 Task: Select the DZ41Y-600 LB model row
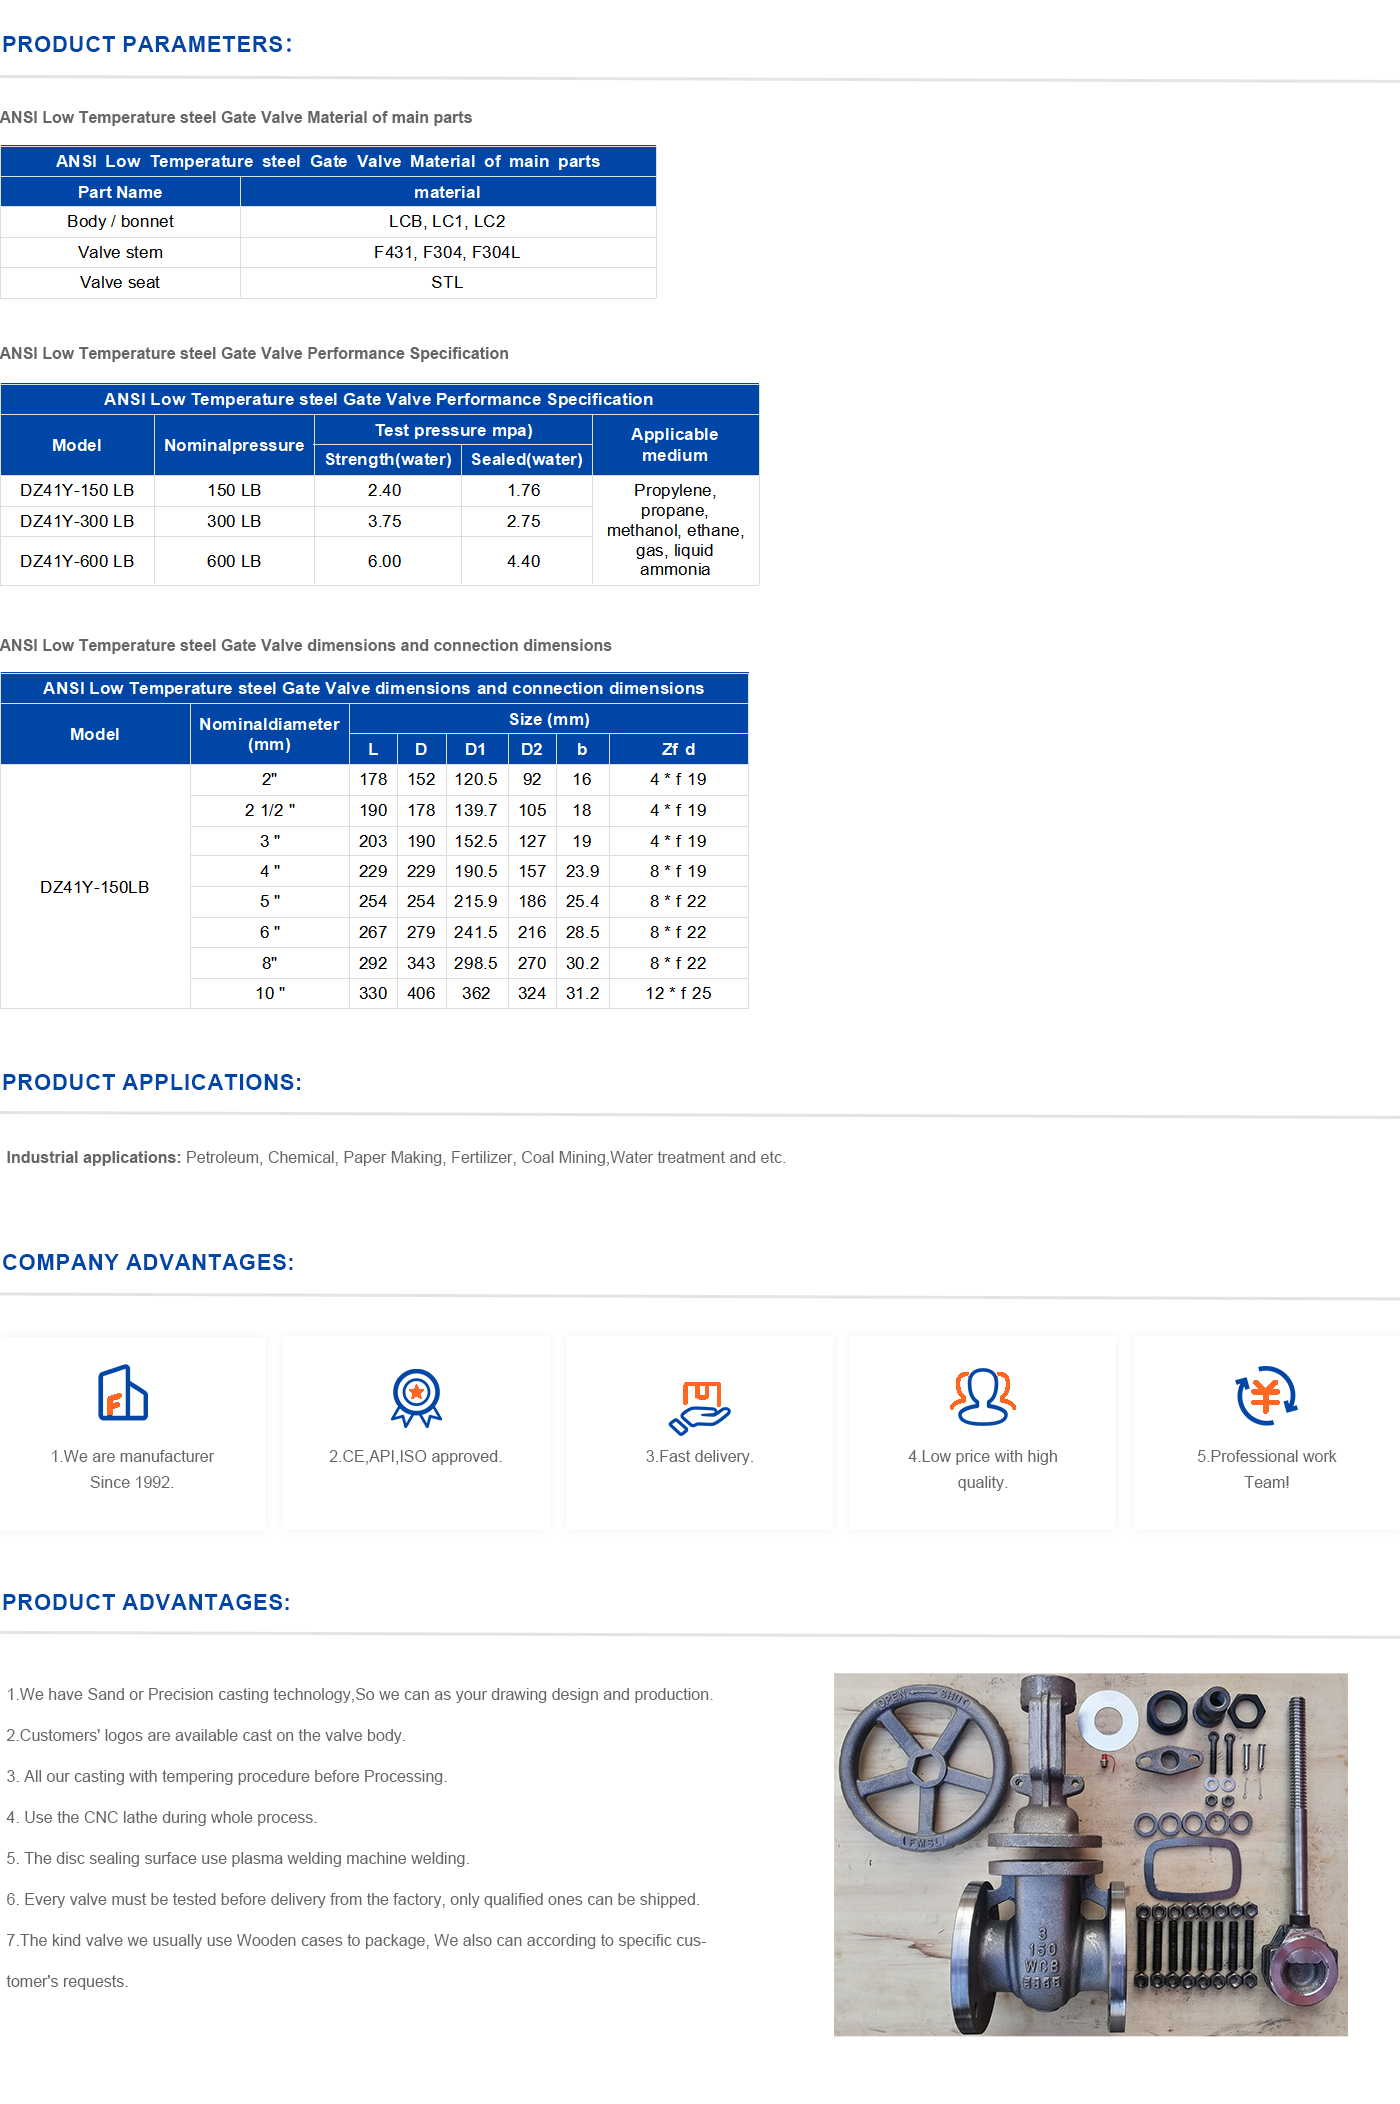(x=77, y=561)
